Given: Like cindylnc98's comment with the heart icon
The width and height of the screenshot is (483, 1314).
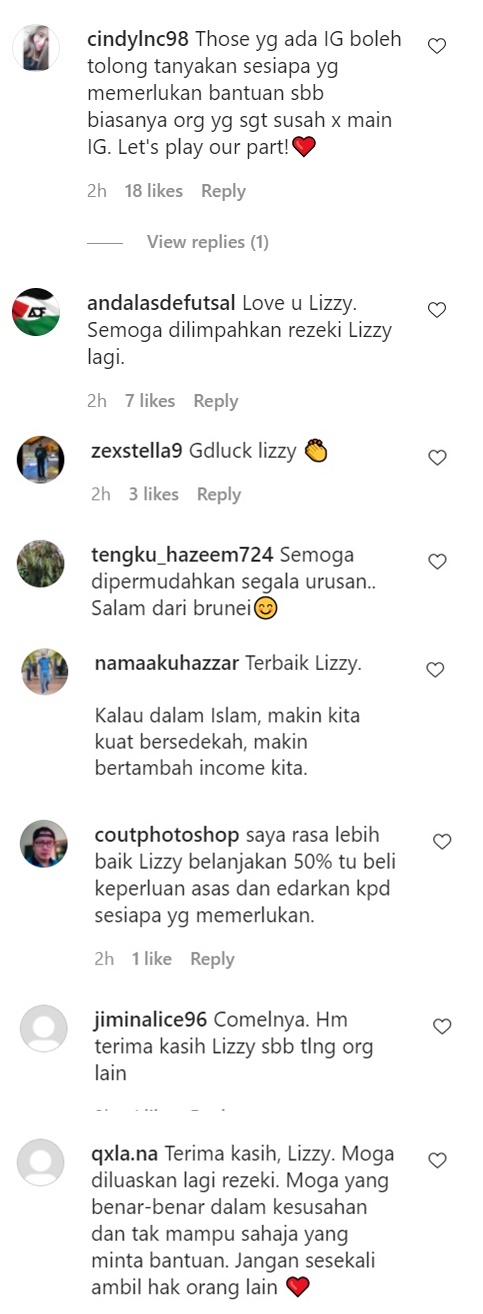Looking at the screenshot, I should point(436,46).
